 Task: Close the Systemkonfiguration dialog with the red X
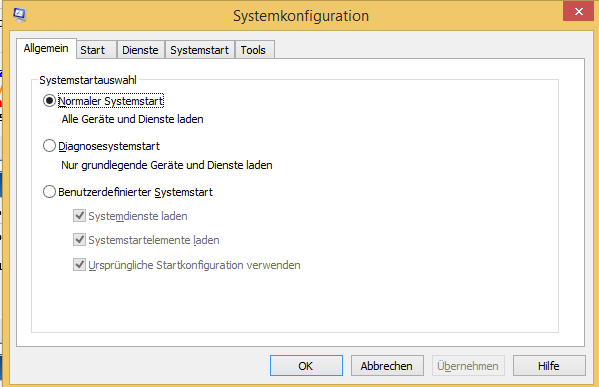click(x=578, y=11)
